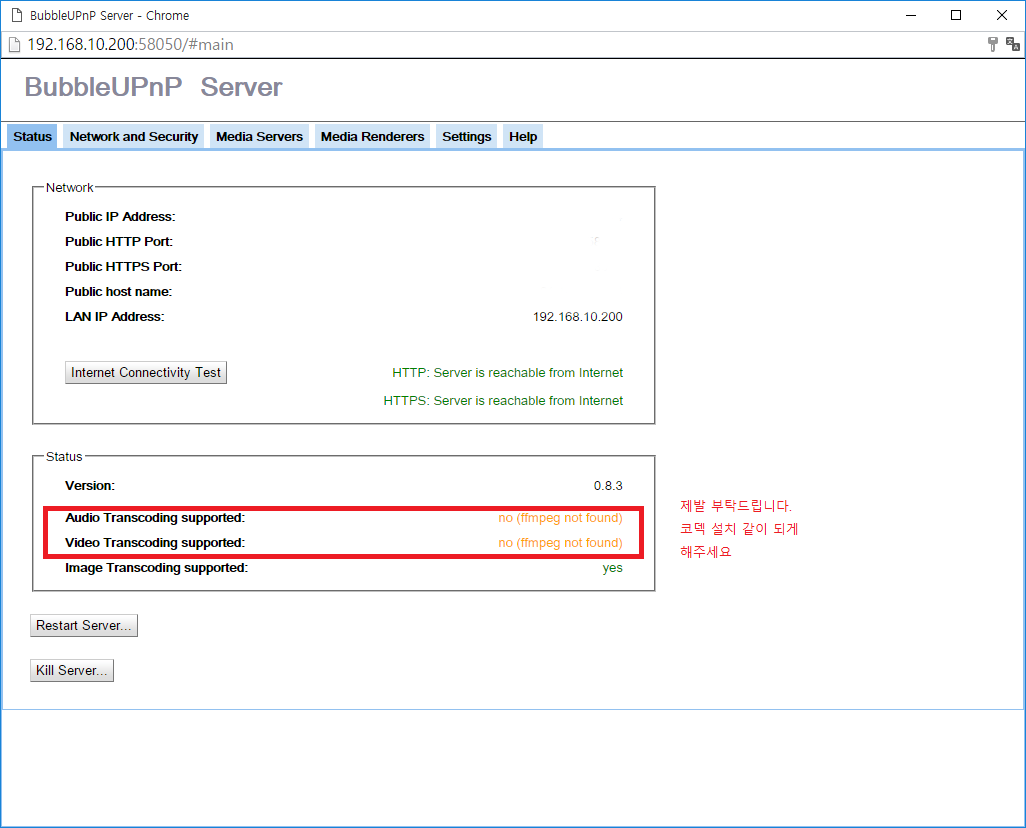Click the Restart Server button

tap(84, 625)
